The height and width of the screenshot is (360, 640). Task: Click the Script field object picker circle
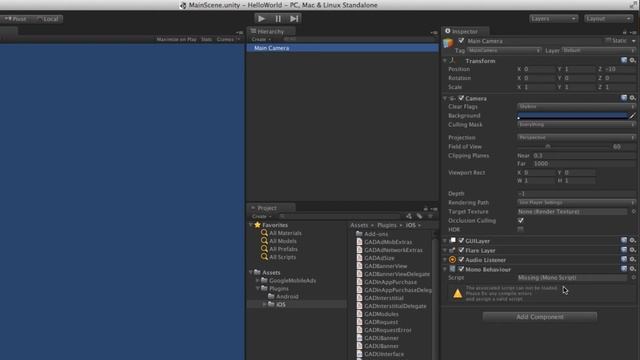pos(633,277)
